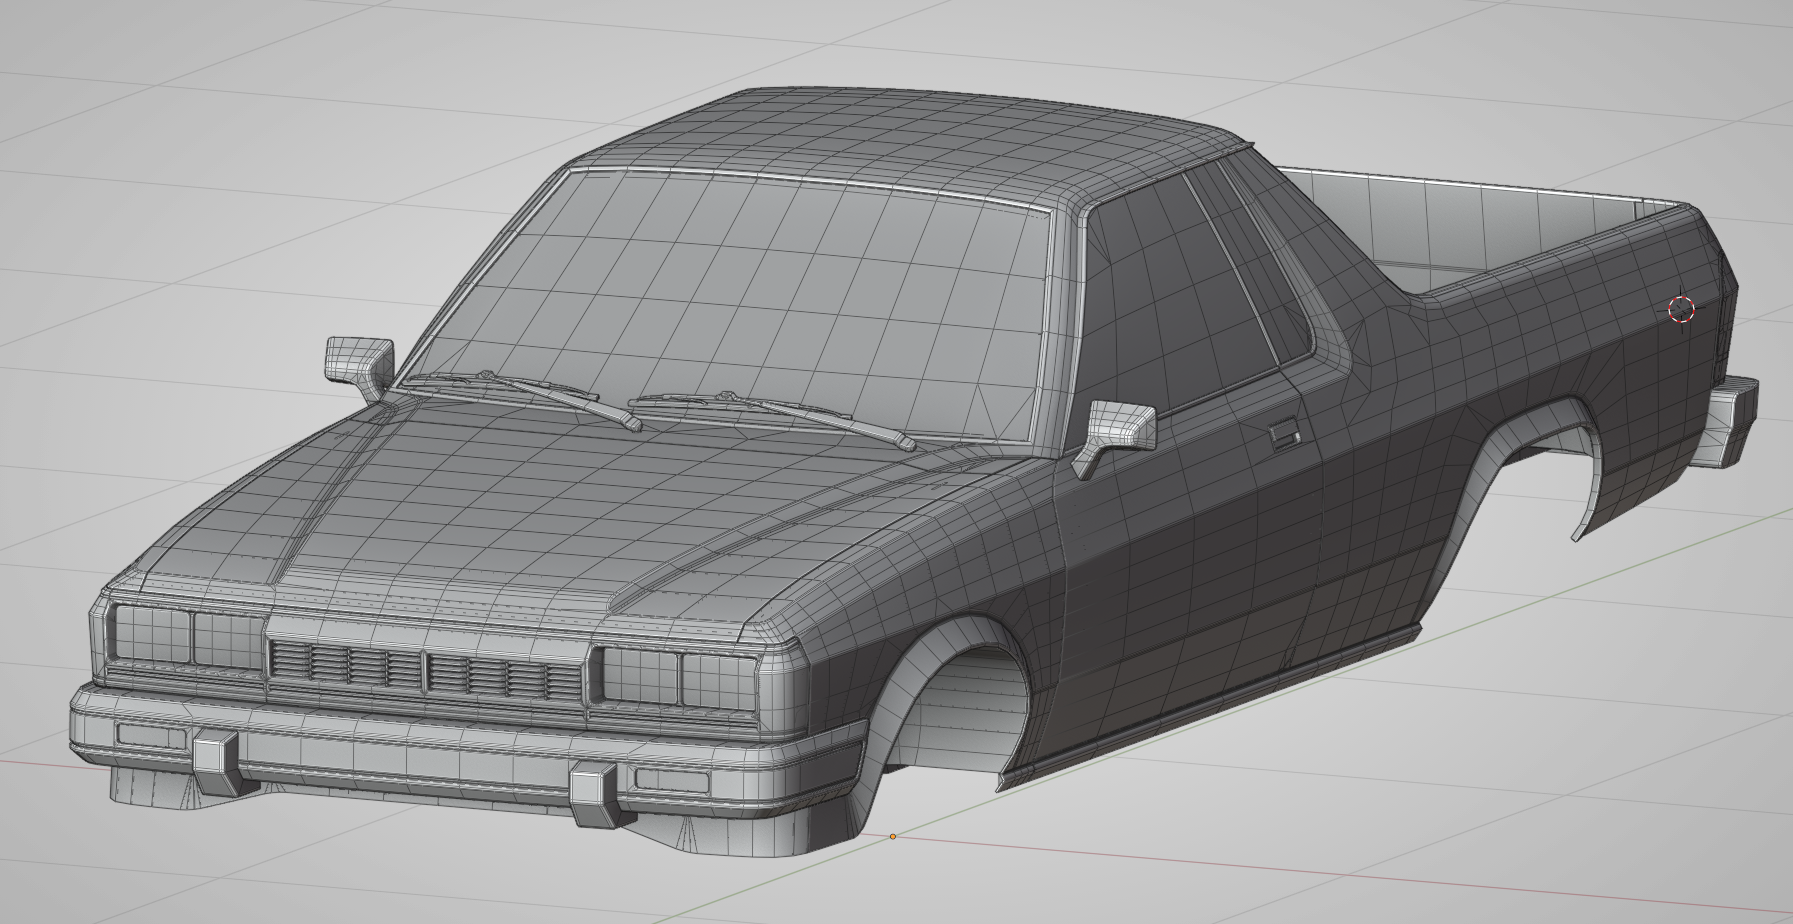
Task: Click the orange object origin dot below the car
Action: [x=893, y=836]
